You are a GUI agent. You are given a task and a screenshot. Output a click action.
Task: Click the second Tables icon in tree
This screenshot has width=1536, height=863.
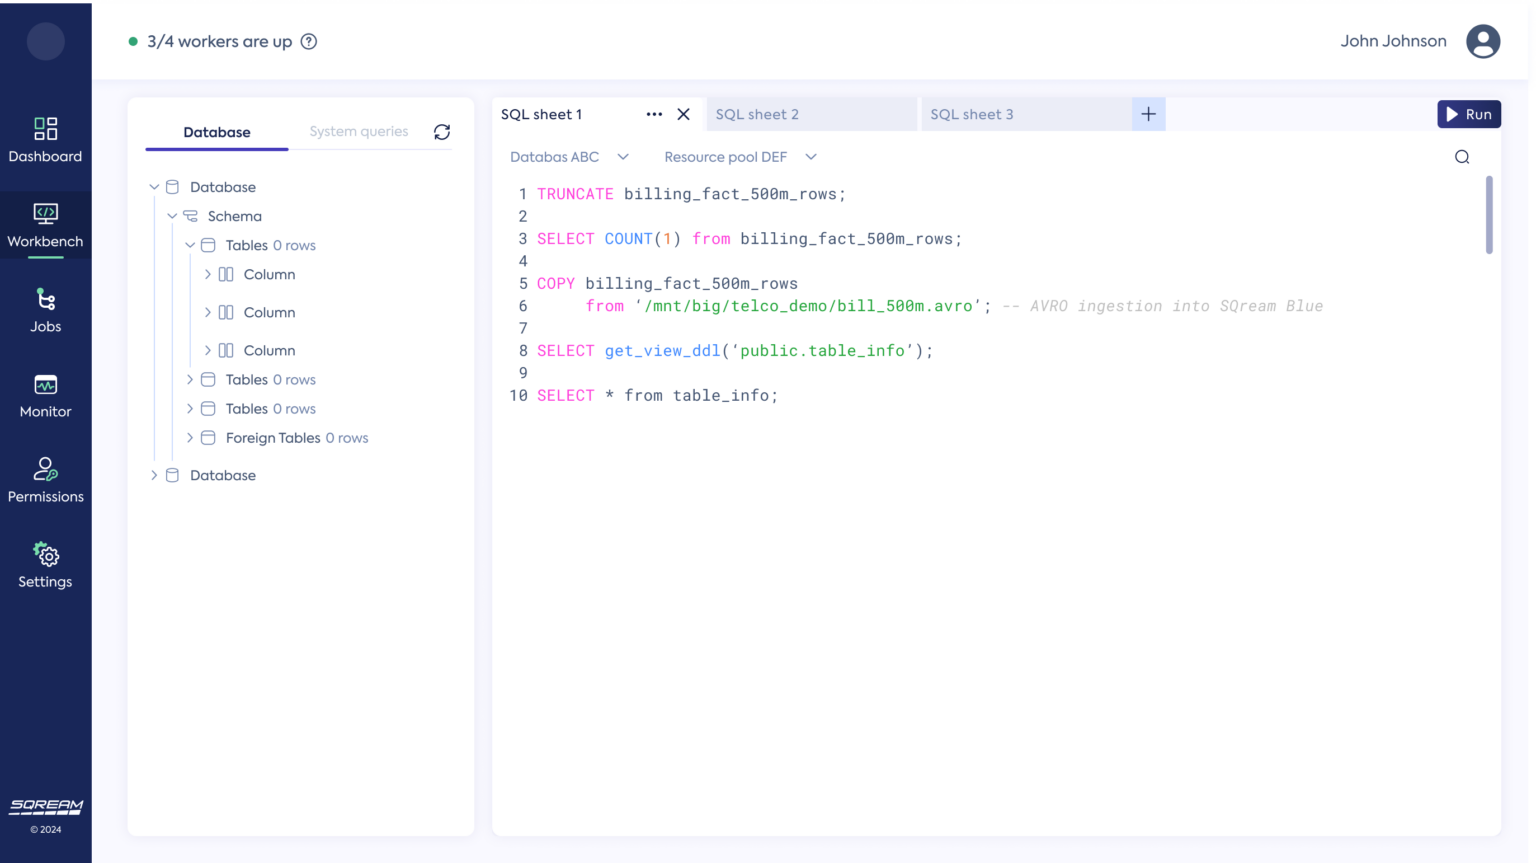point(208,380)
